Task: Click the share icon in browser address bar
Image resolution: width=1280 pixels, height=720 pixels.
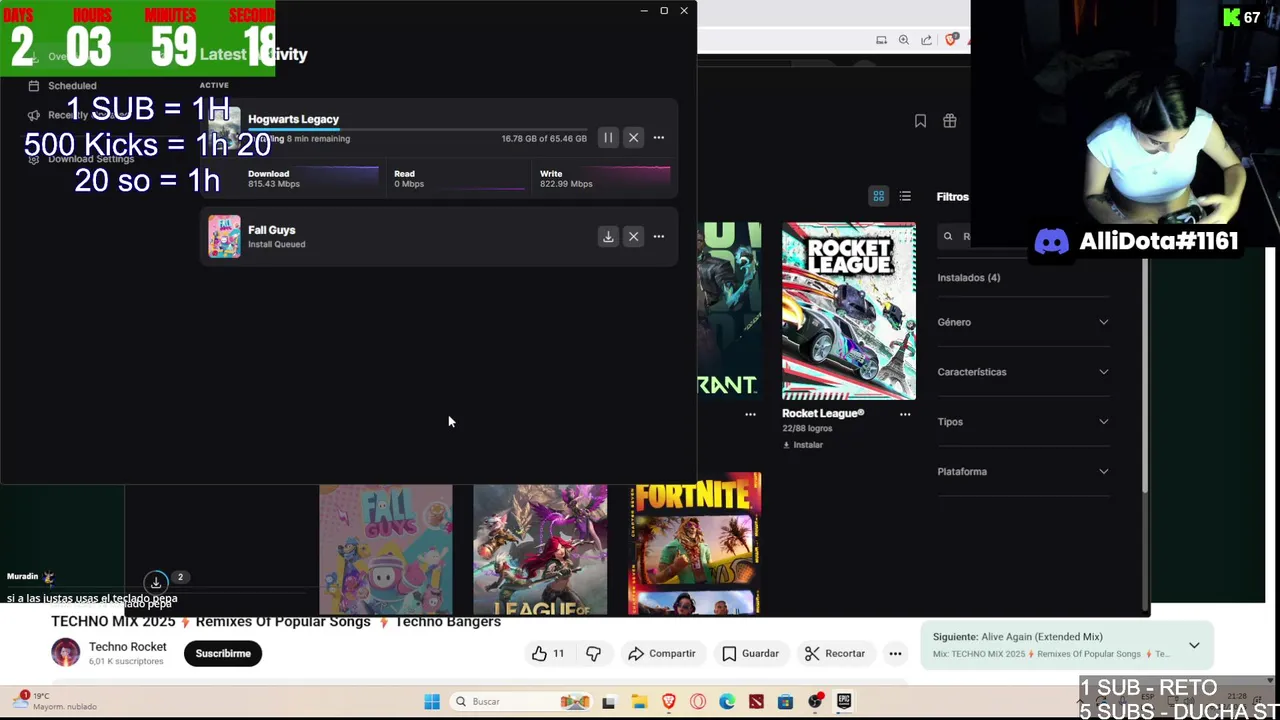Action: click(926, 40)
